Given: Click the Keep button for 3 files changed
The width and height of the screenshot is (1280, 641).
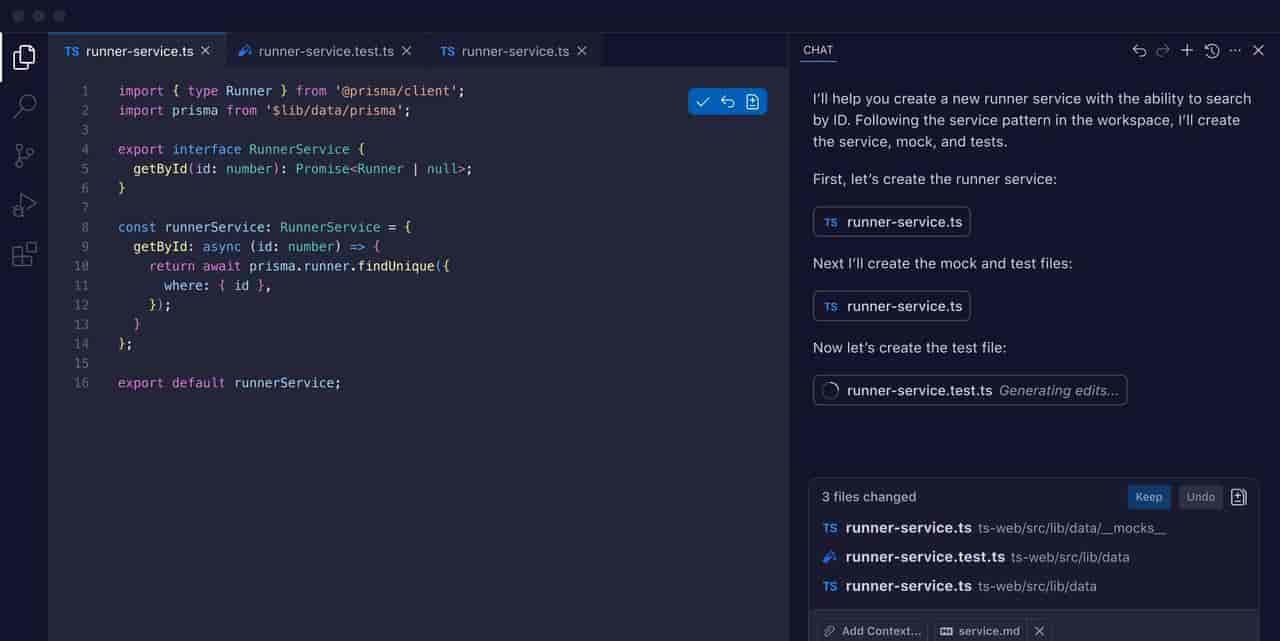Looking at the screenshot, I should 1149,497.
